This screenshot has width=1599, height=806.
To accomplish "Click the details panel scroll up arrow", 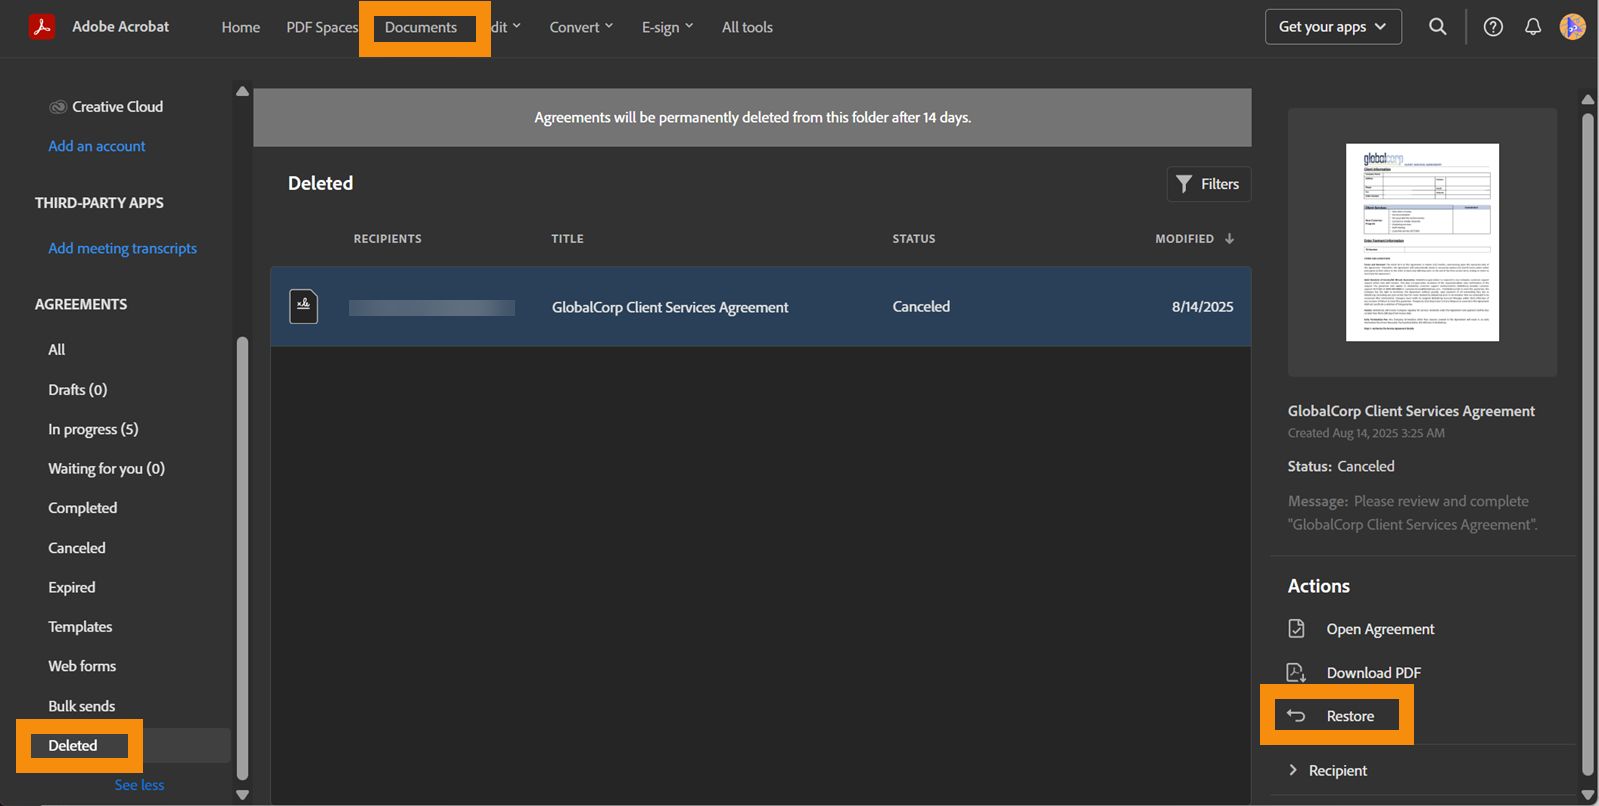I will (1588, 99).
